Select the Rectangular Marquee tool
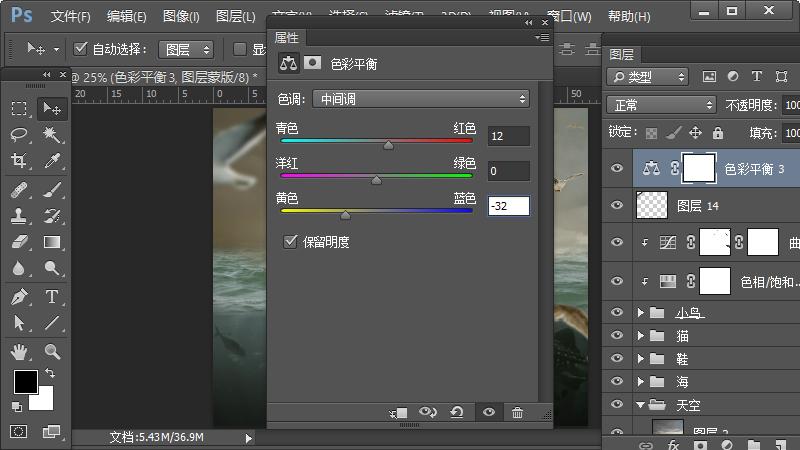 19,108
